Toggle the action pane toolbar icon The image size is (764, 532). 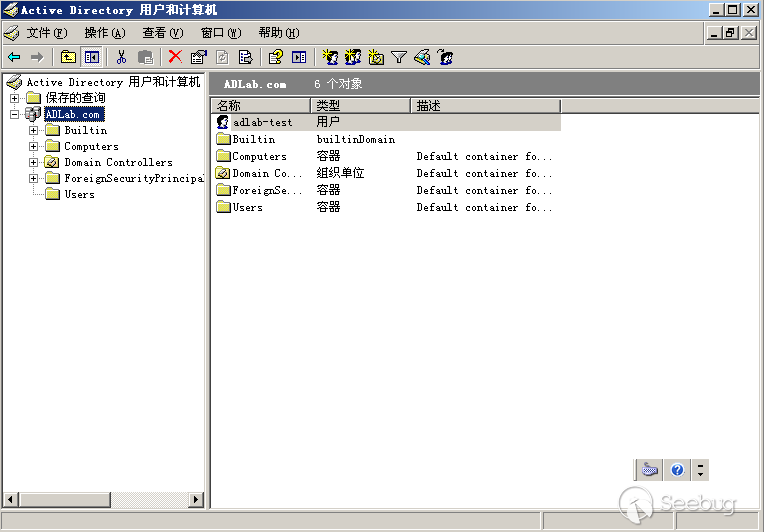(x=299, y=57)
